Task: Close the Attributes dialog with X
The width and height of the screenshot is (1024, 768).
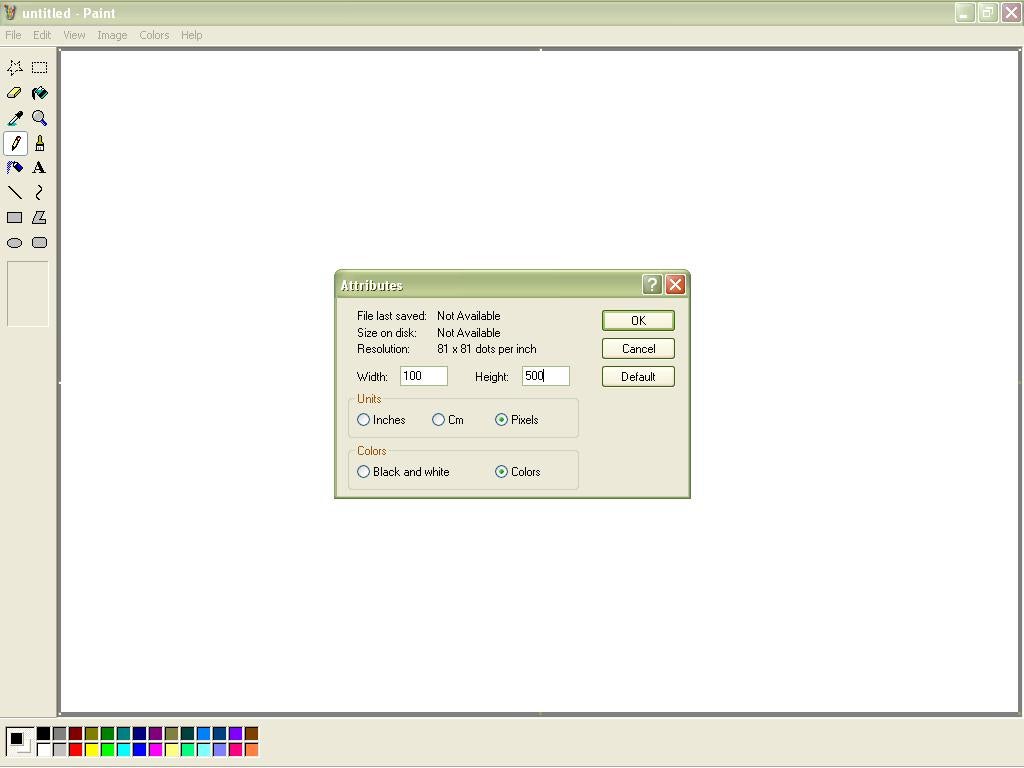Action: pos(676,285)
